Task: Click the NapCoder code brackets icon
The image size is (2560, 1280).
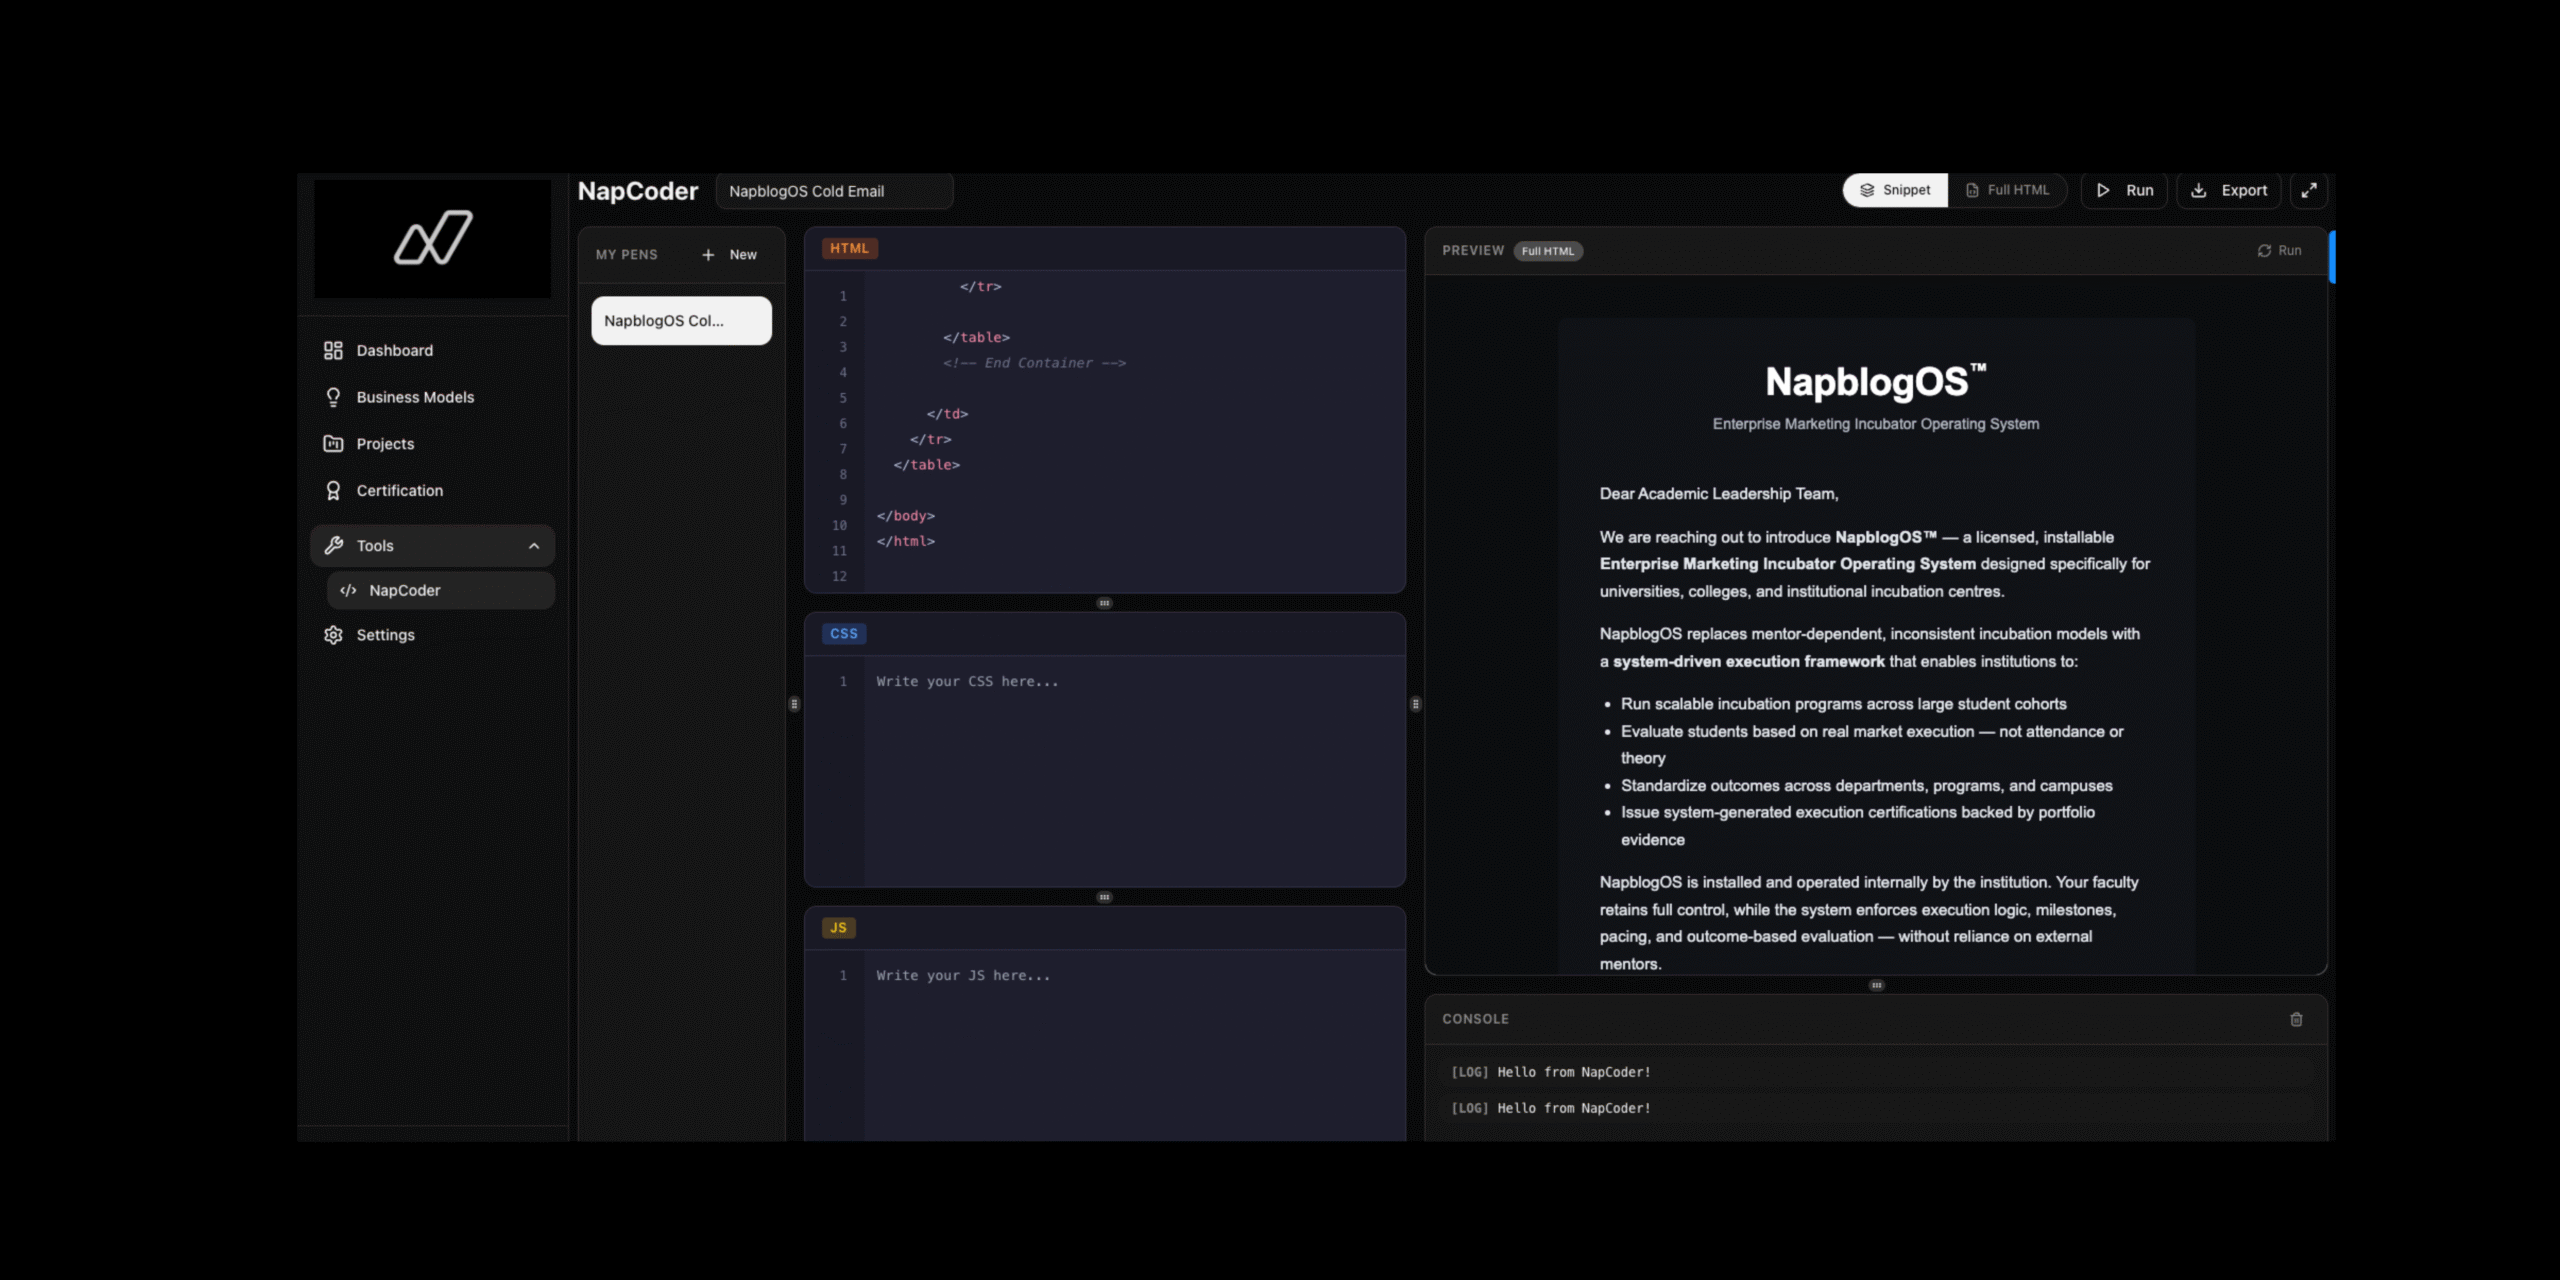Action: tap(348, 590)
